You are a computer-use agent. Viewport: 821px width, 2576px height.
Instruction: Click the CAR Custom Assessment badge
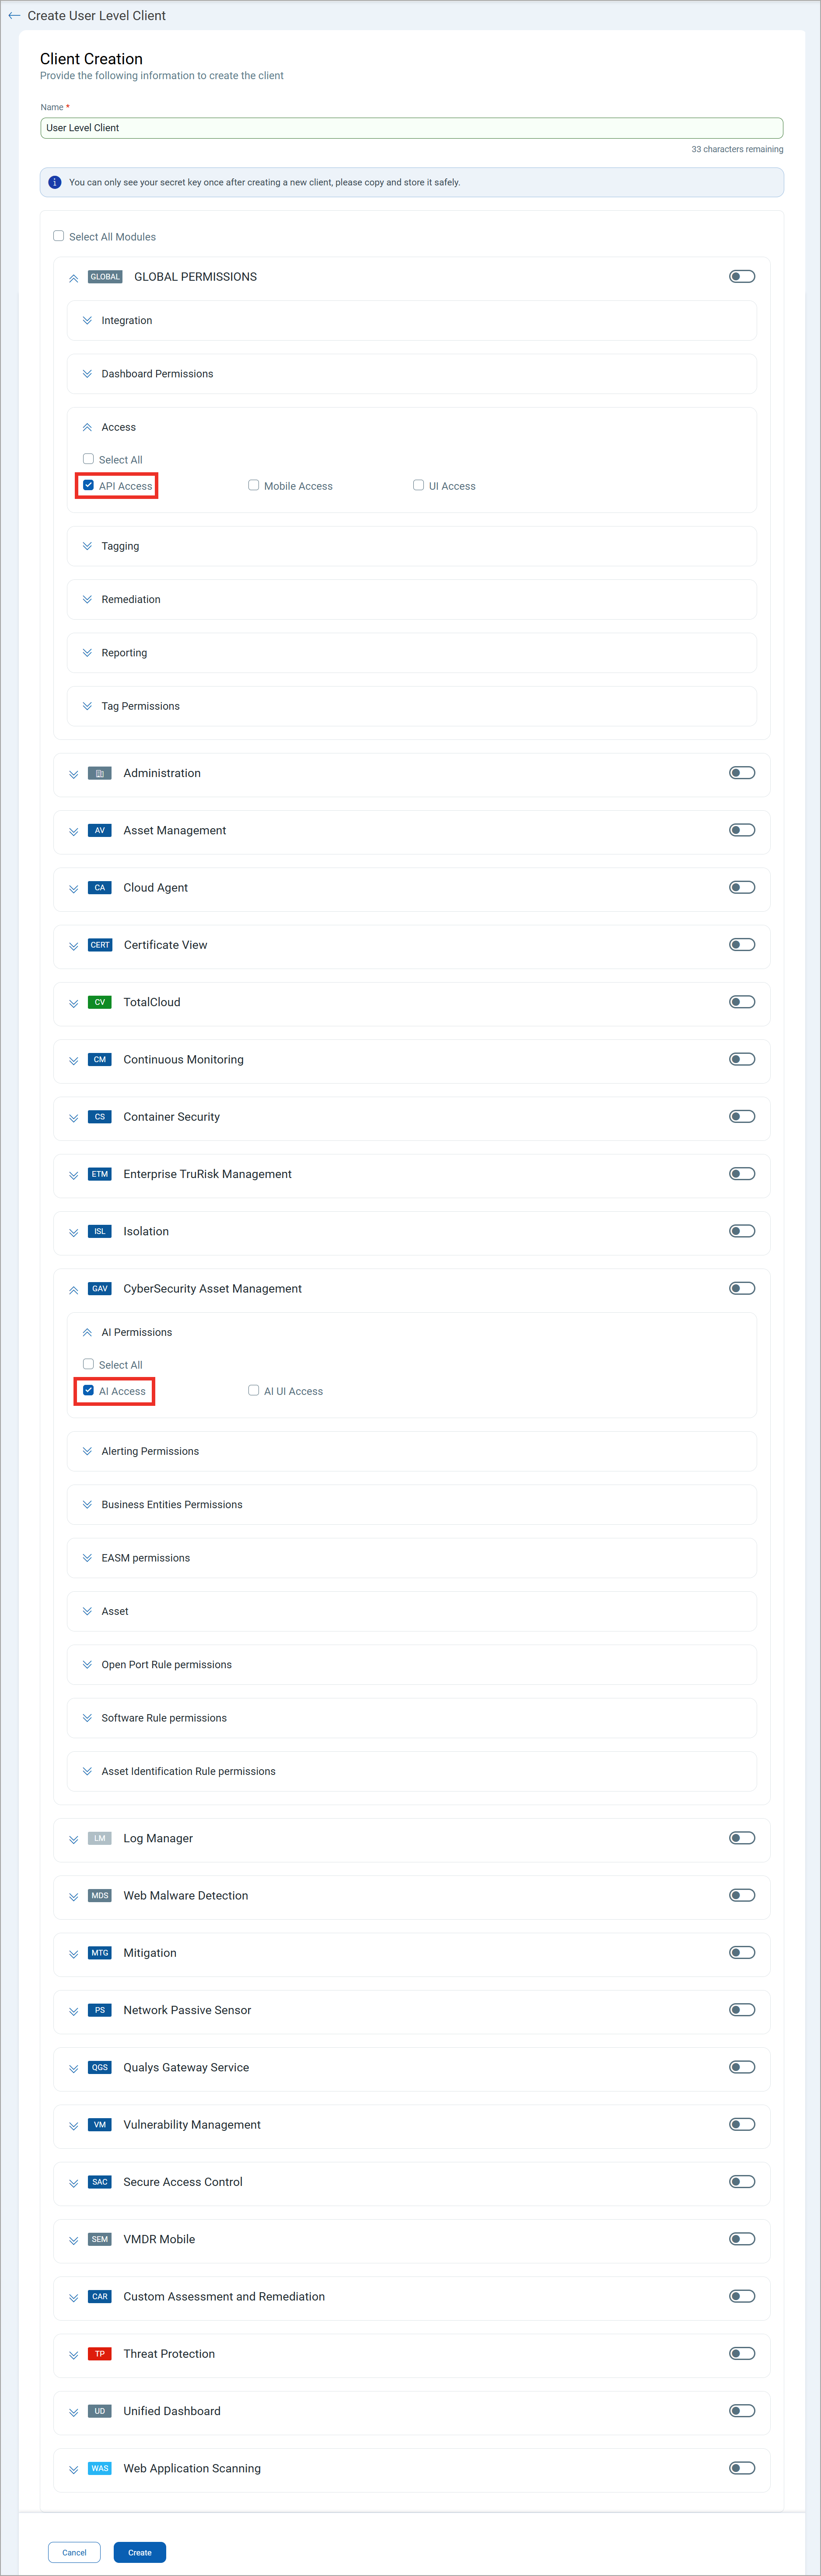[x=100, y=2296]
